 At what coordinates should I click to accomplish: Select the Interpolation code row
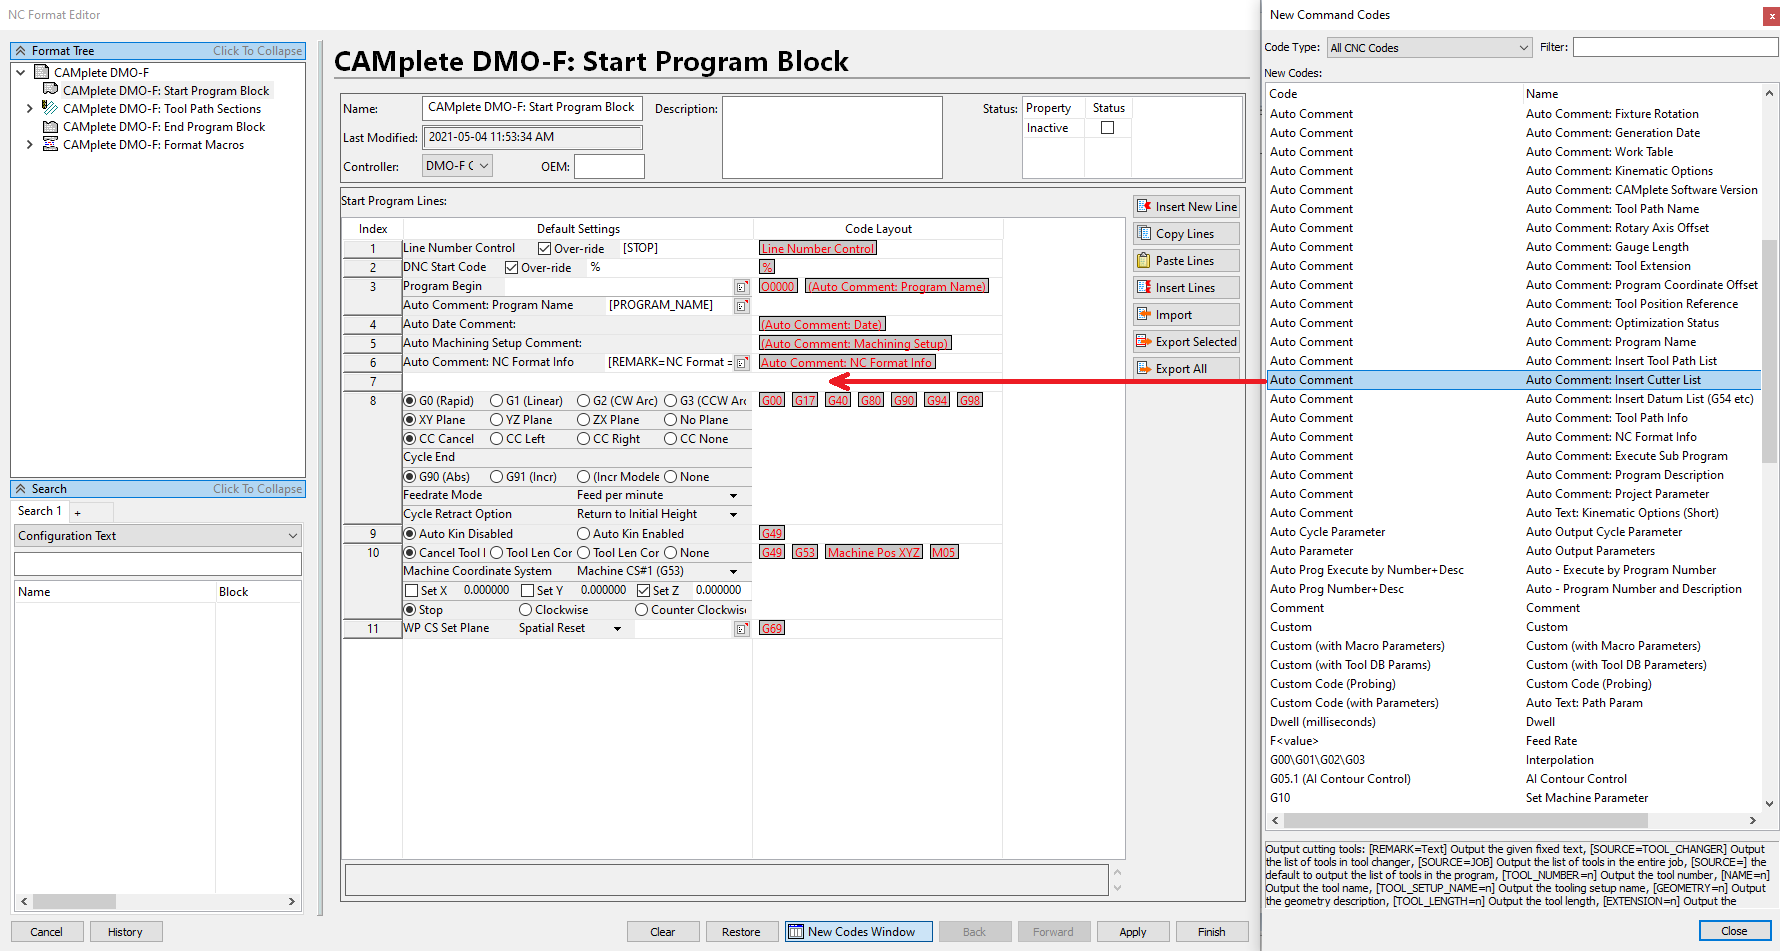click(1514, 760)
